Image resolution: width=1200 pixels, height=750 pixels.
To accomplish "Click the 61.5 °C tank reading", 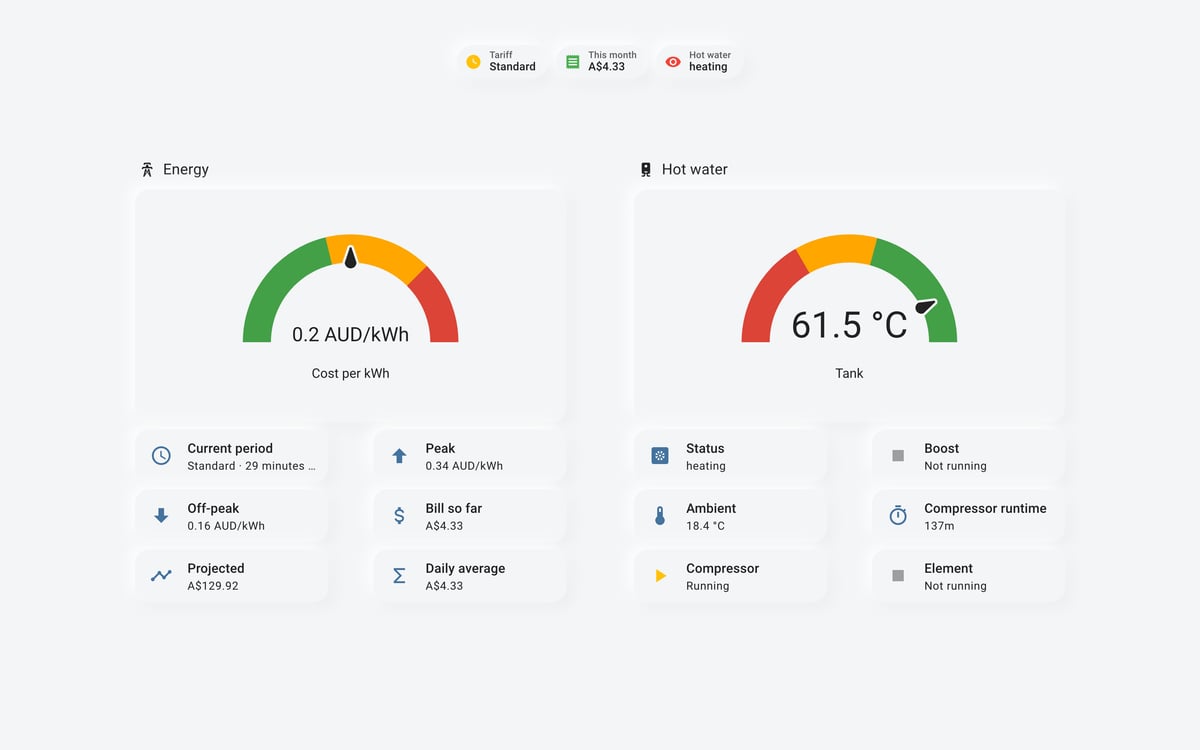I will [x=849, y=325].
